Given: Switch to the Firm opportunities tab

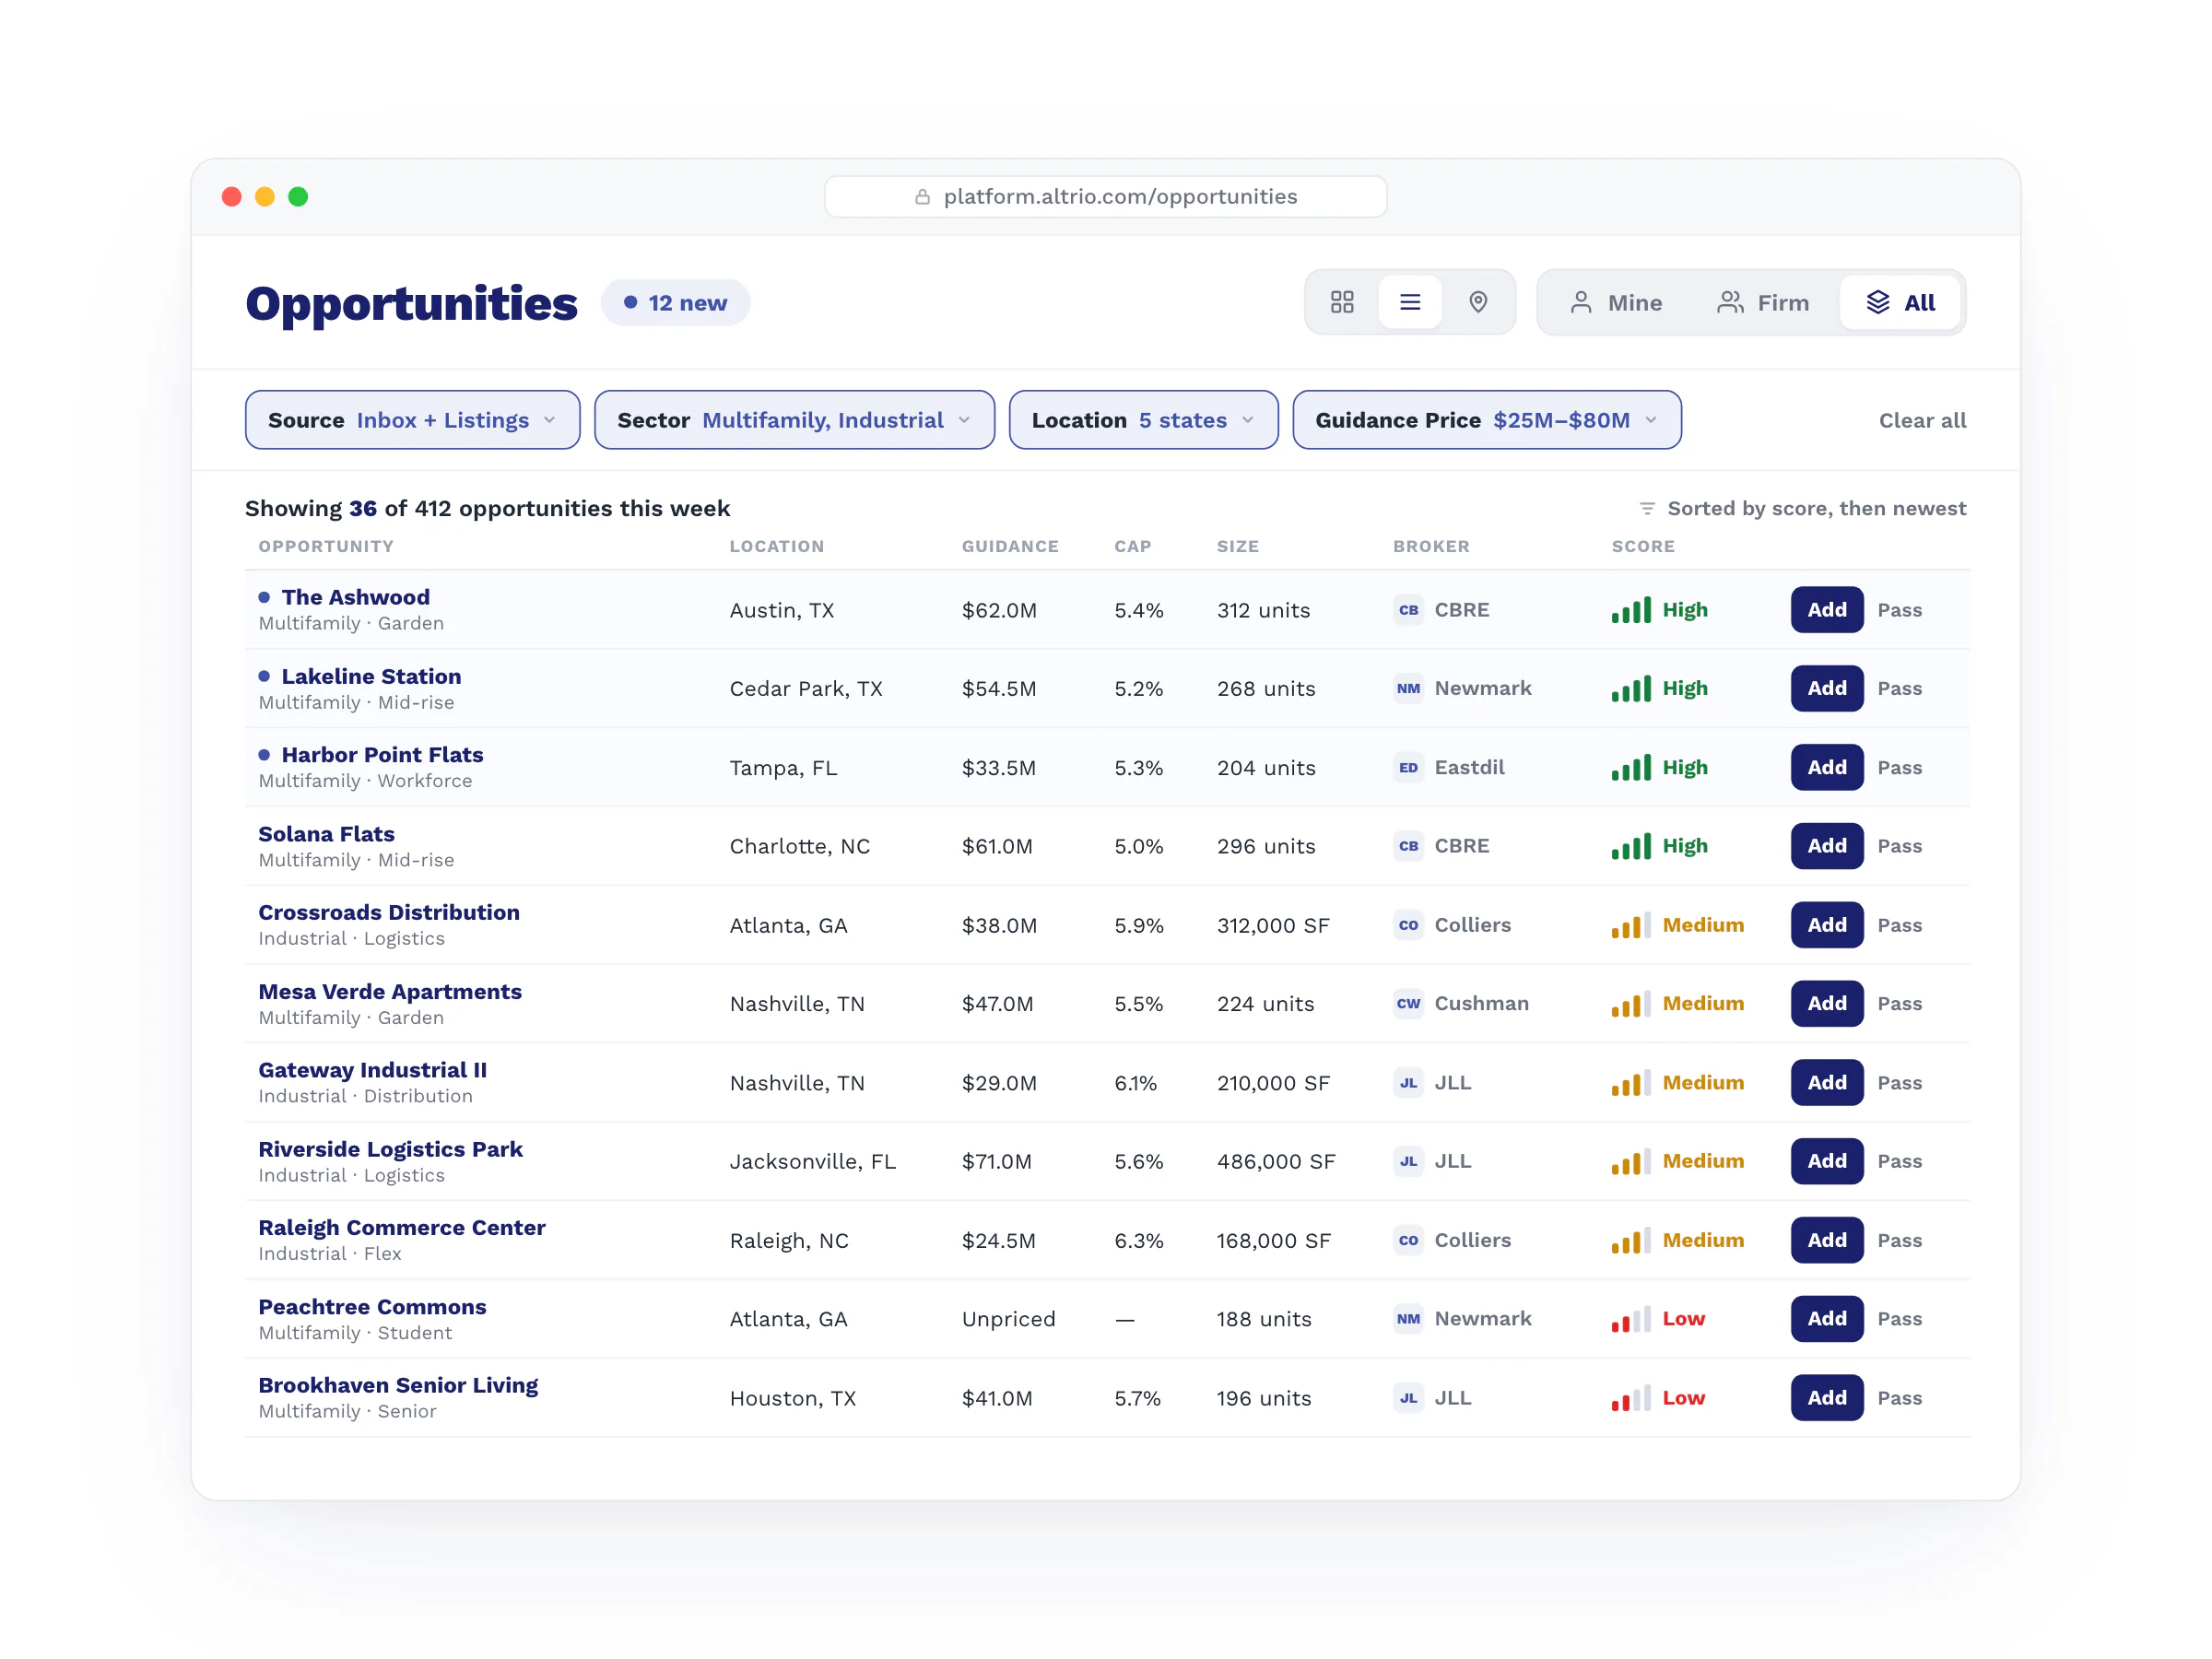Looking at the screenshot, I should coord(1763,302).
